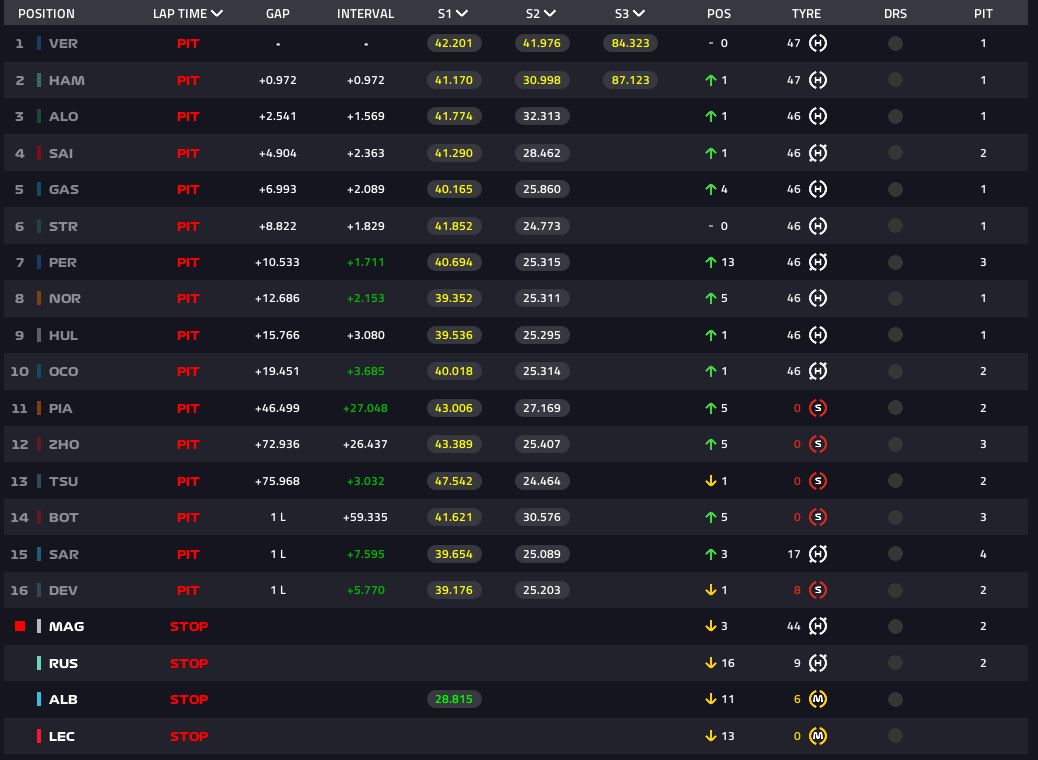The image size is (1038, 760).
Task: Click the soft tyre icon for DEV
Action: (x=818, y=590)
